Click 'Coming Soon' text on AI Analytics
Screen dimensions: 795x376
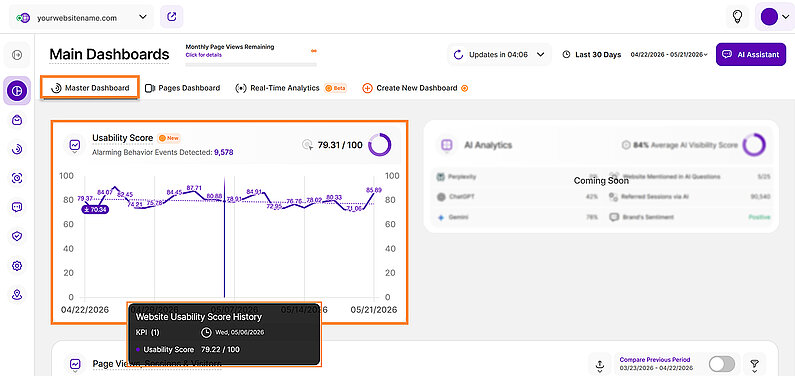pos(601,181)
